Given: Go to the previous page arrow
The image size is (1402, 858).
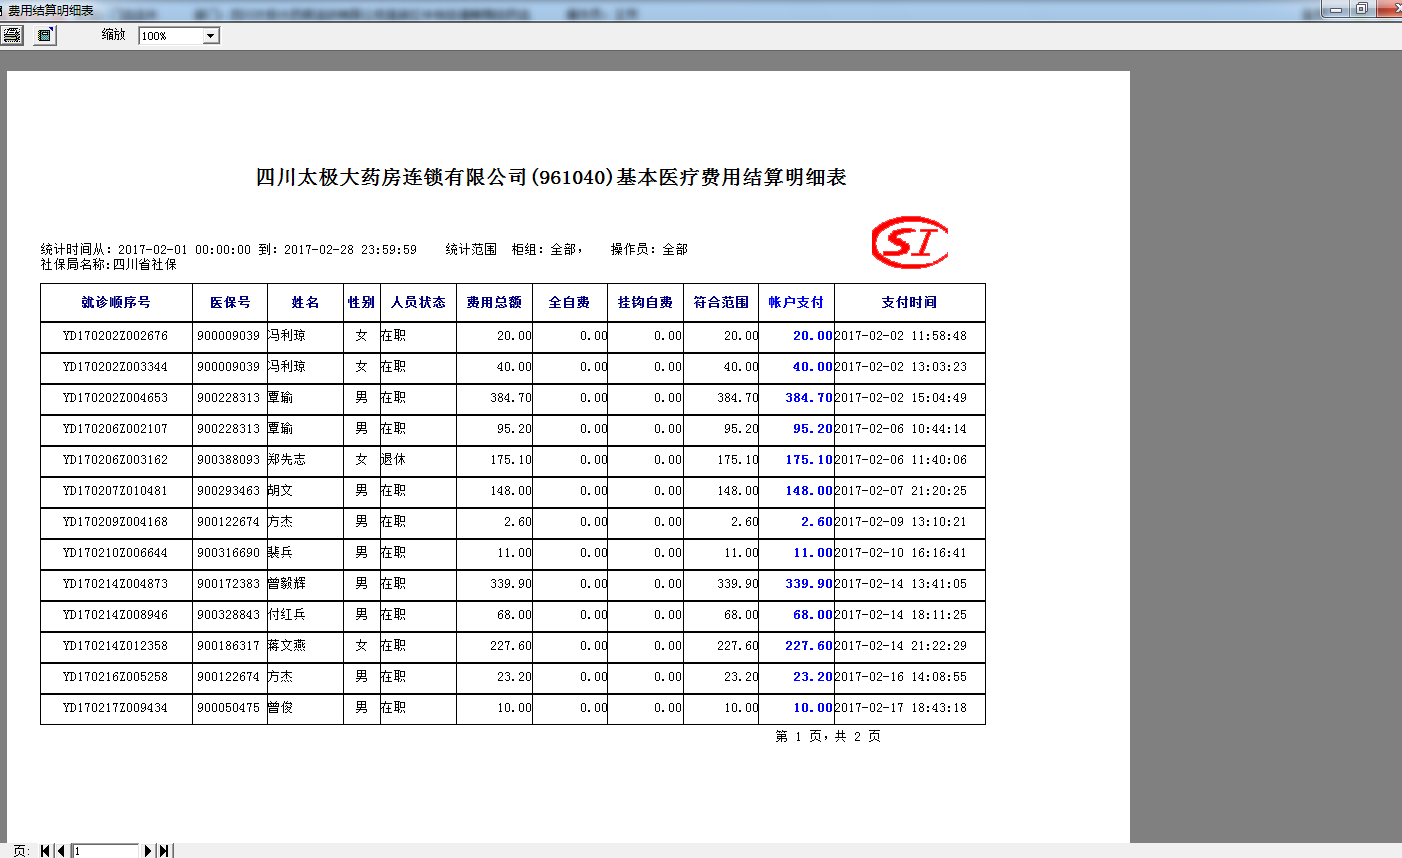Looking at the screenshot, I should (x=61, y=851).
